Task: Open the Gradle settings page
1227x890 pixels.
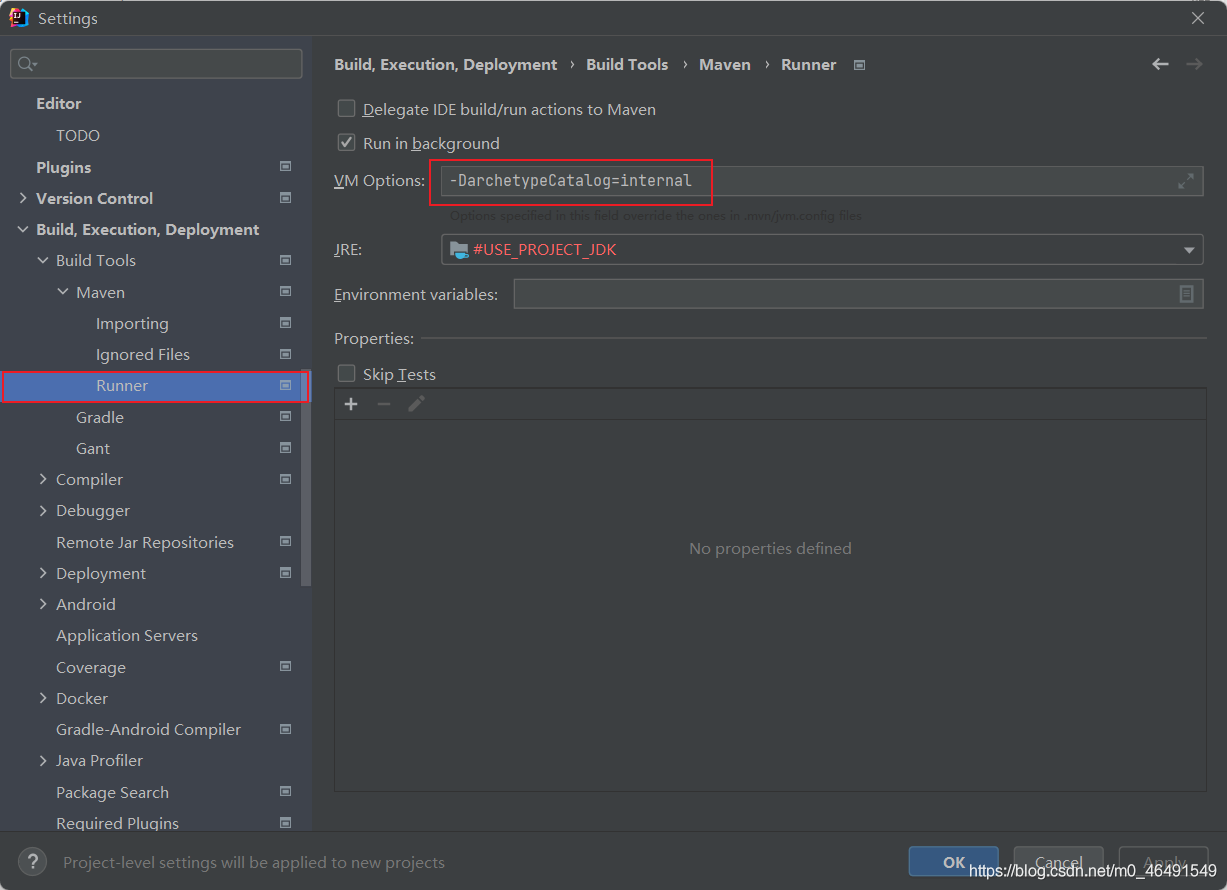Action: pyautogui.click(x=100, y=417)
